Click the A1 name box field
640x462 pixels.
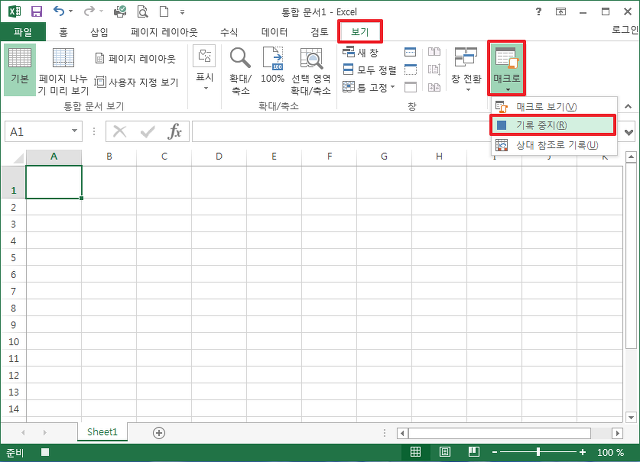click(36, 132)
